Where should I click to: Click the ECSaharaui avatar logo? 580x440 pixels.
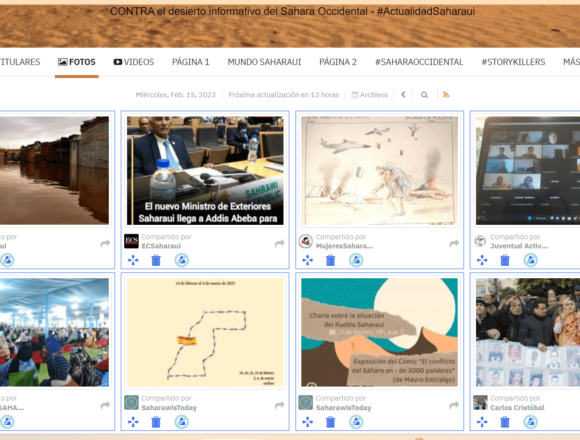click(131, 241)
